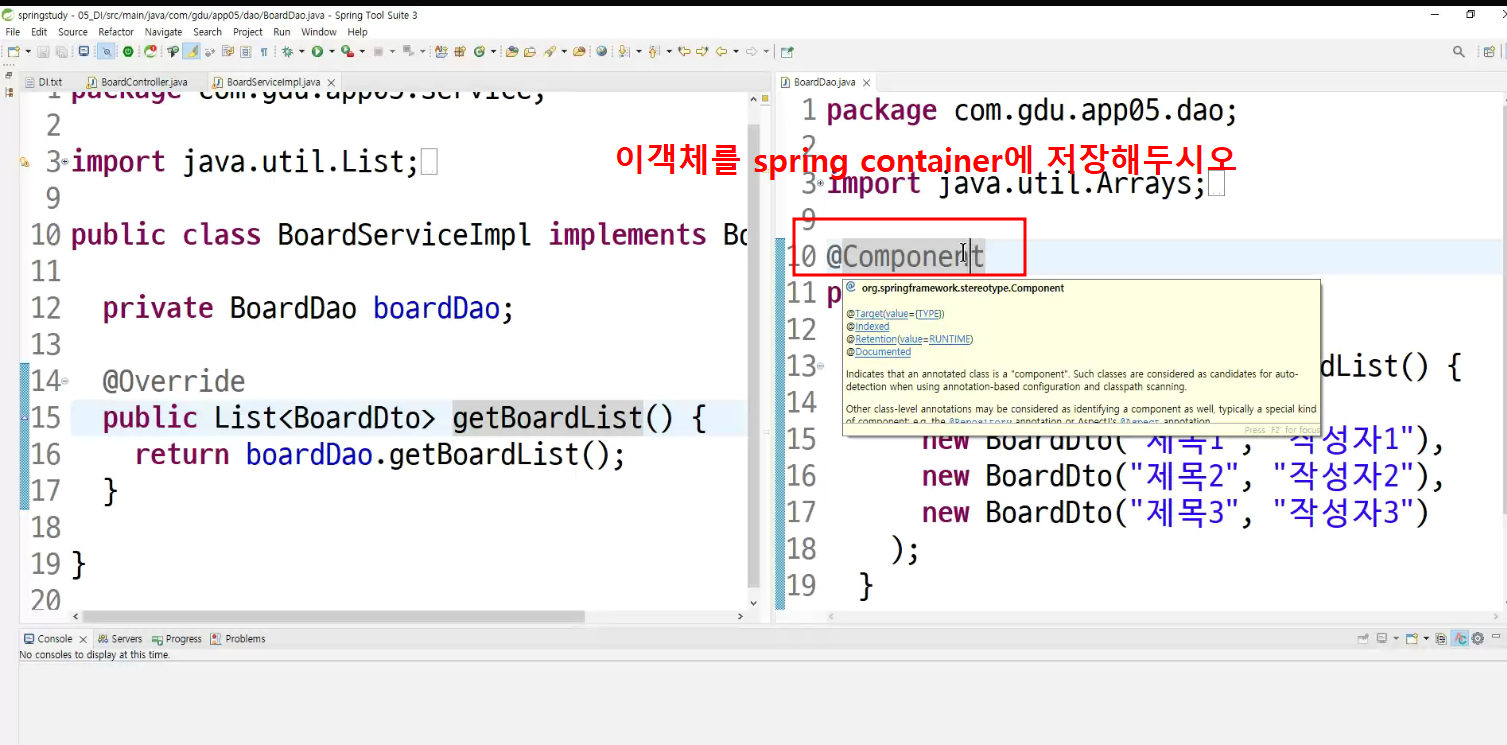Click the green Run button icon

pos(317,51)
